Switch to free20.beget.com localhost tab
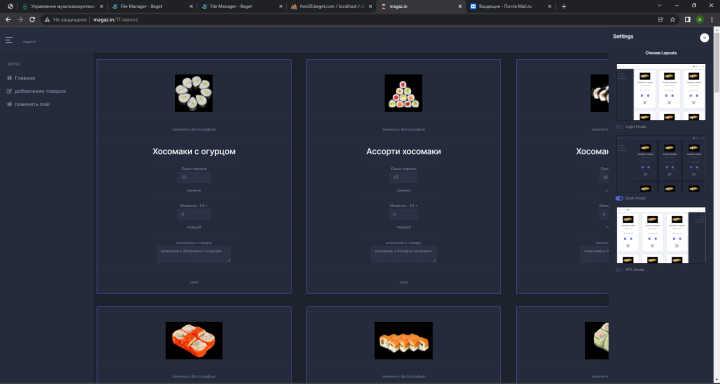 pyautogui.click(x=332, y=6)
